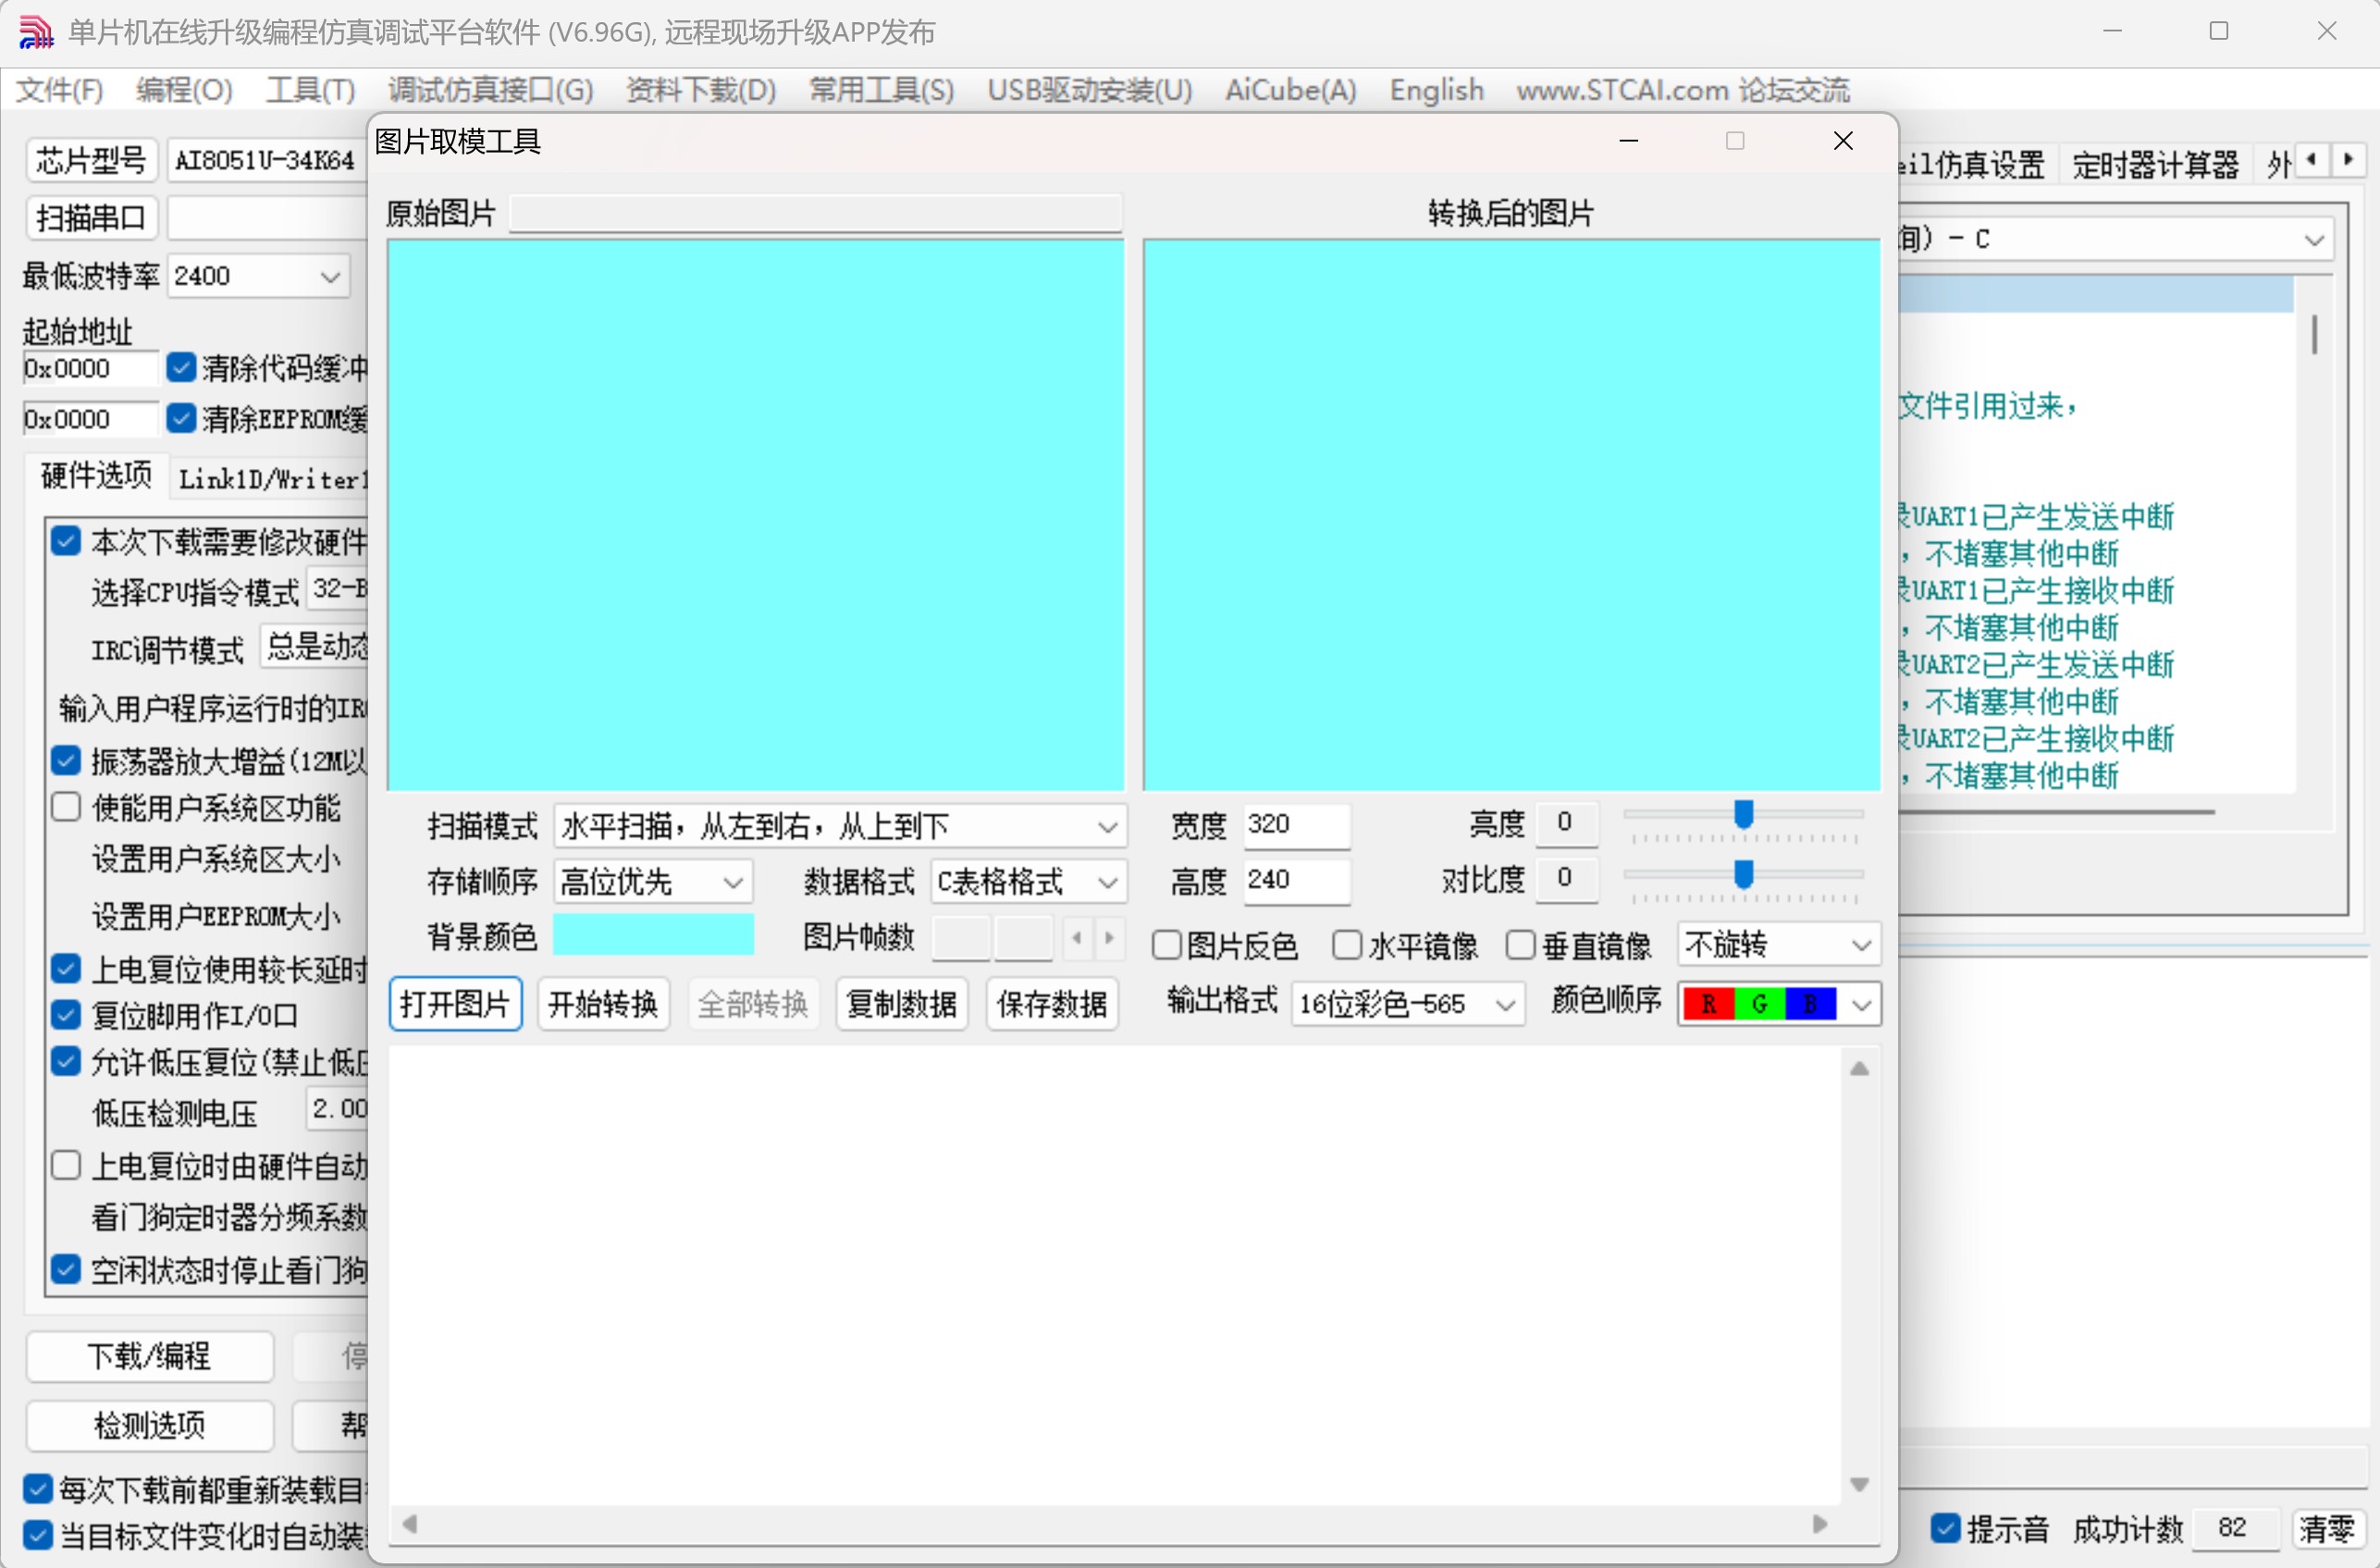Viewport: 2380px width, 1568px height.
Task: Check the 垂直镜像 option
Action: (x=1521, y=945)
